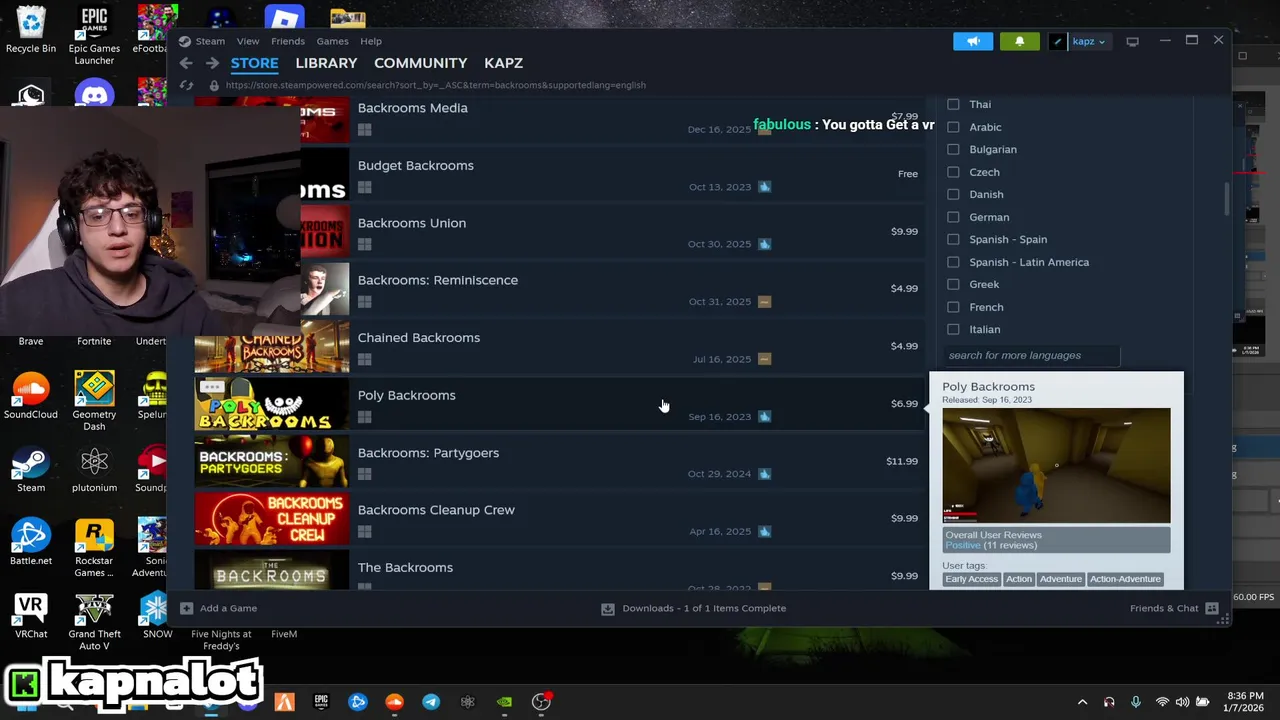The image size is (1280, 720).
Task: Check the Danish language filter
Action: pyautogui.click(x=953, y=194)
